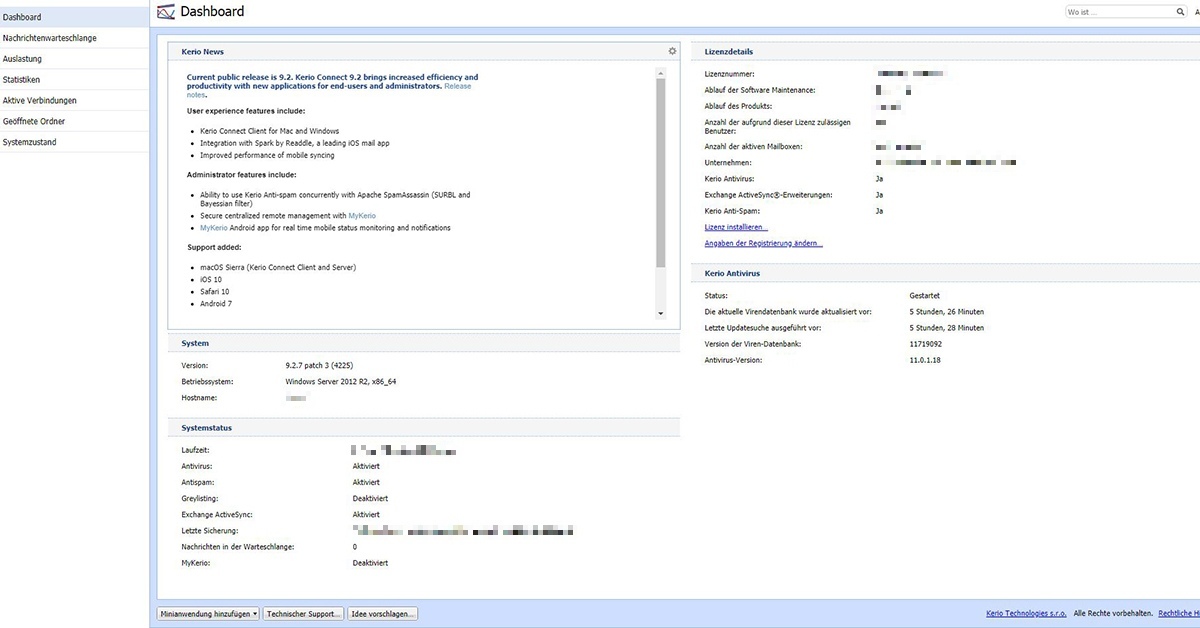Click 'Ablauf der Software Maintenance:' label
1200x628 pixels.
(x=760, y=90)
